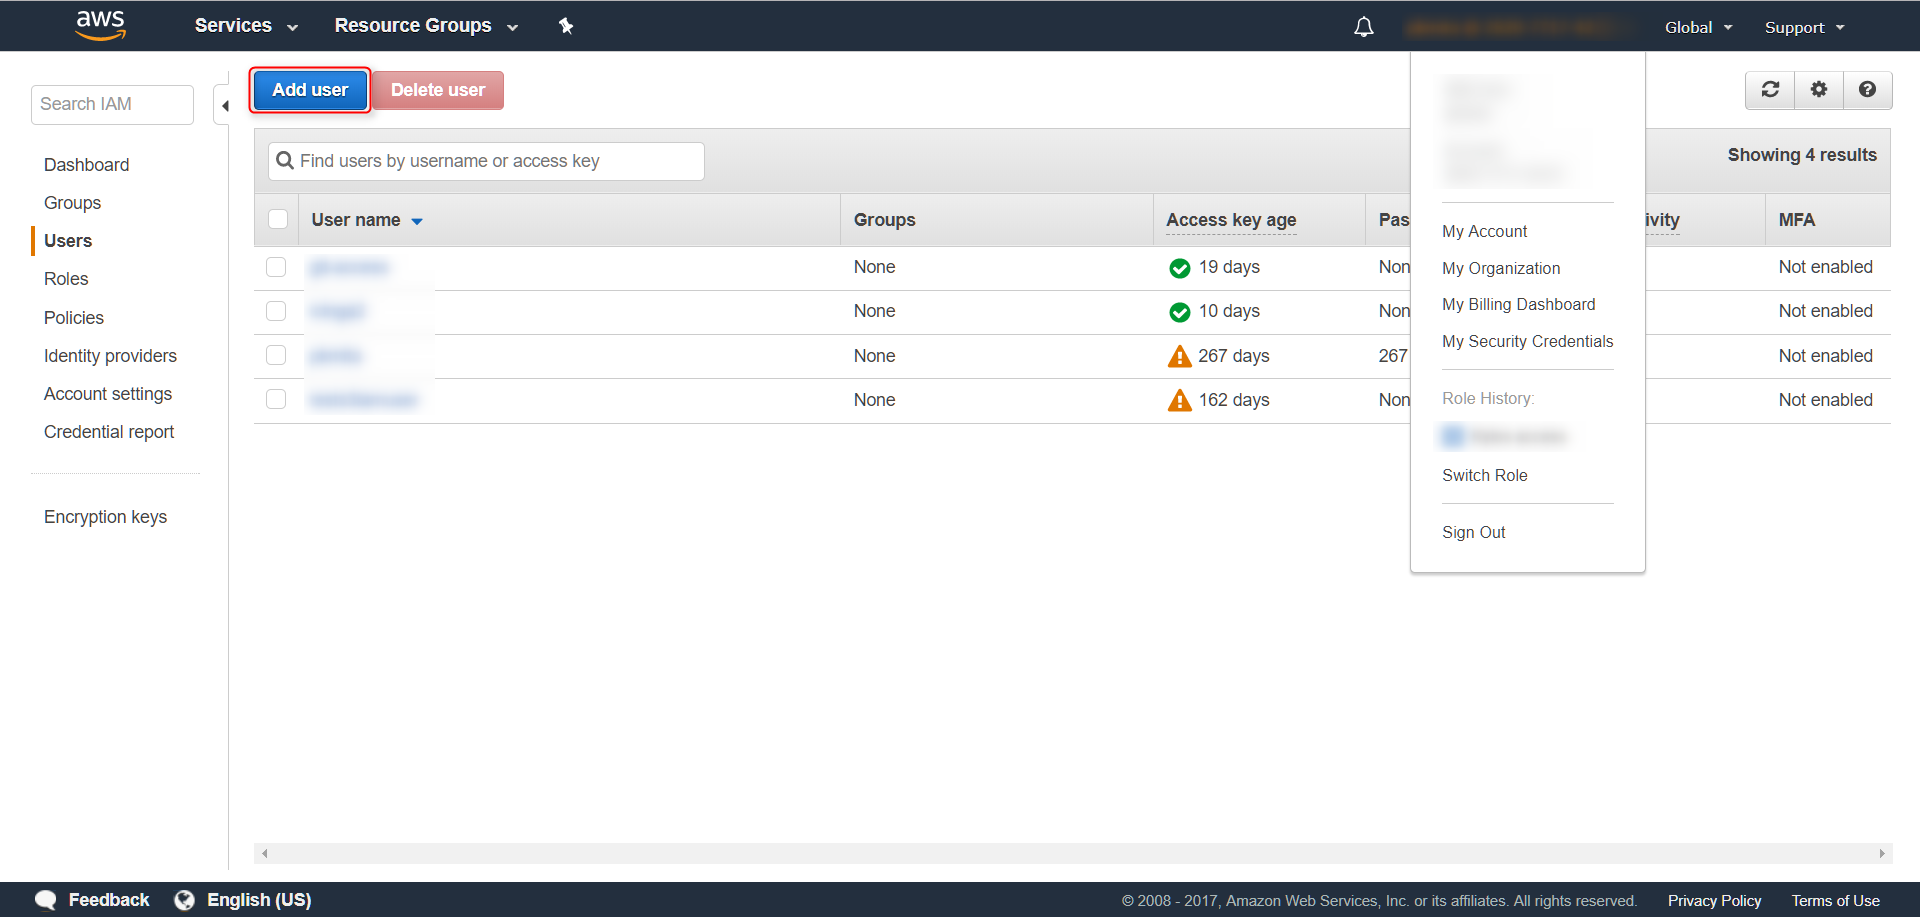
Task: Choose Switch Role
Action: (x=1484, y=475)
